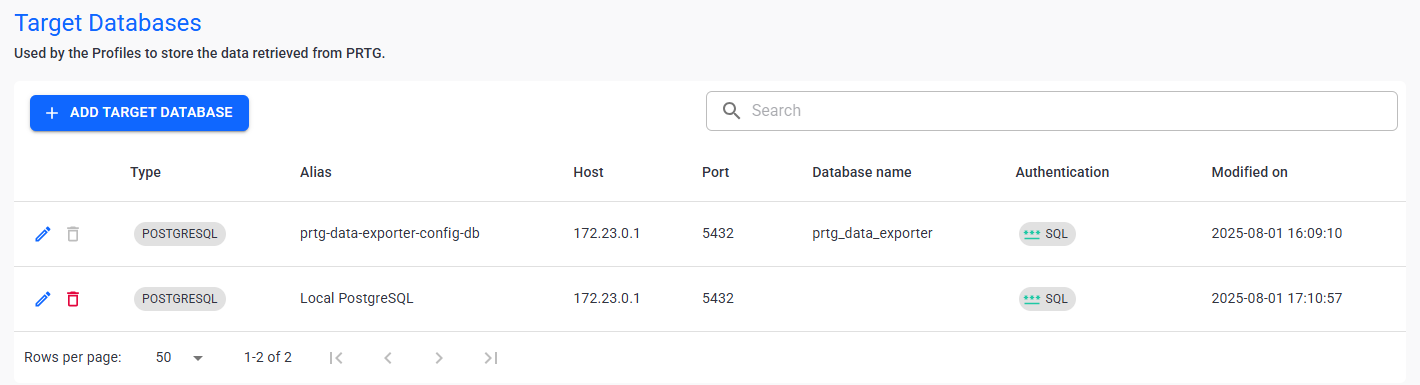The height and width of the screenshot is (385, 1420).
Task: Click the magnifier icon in the search box
Action: tap(731, 110)
